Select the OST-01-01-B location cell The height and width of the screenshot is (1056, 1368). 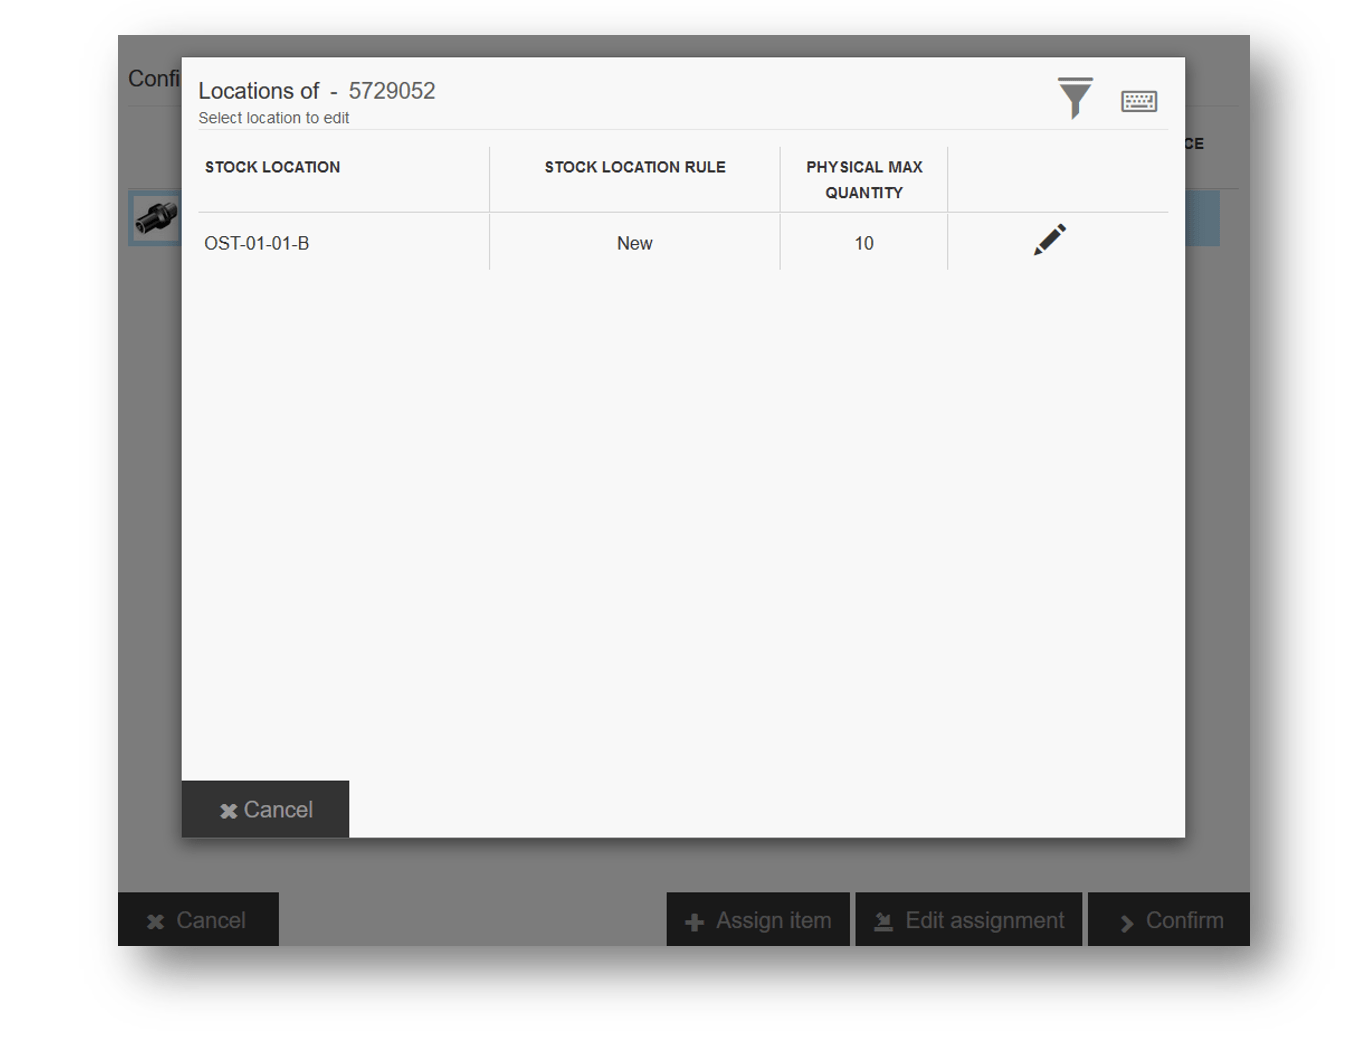click(257, 243)
